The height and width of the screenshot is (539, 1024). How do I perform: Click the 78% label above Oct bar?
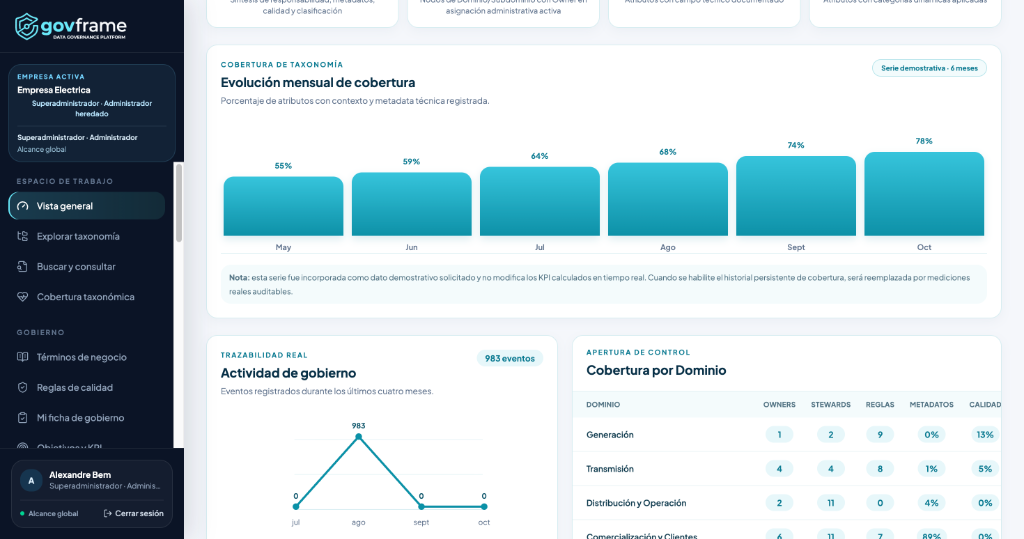pos(924,141)
